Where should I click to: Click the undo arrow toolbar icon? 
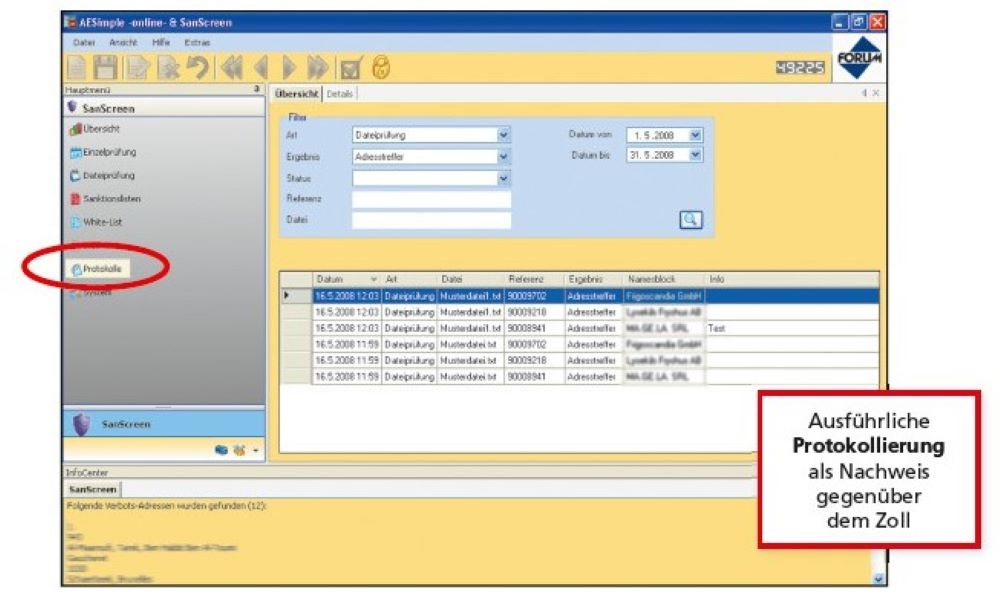coord(198,67)
